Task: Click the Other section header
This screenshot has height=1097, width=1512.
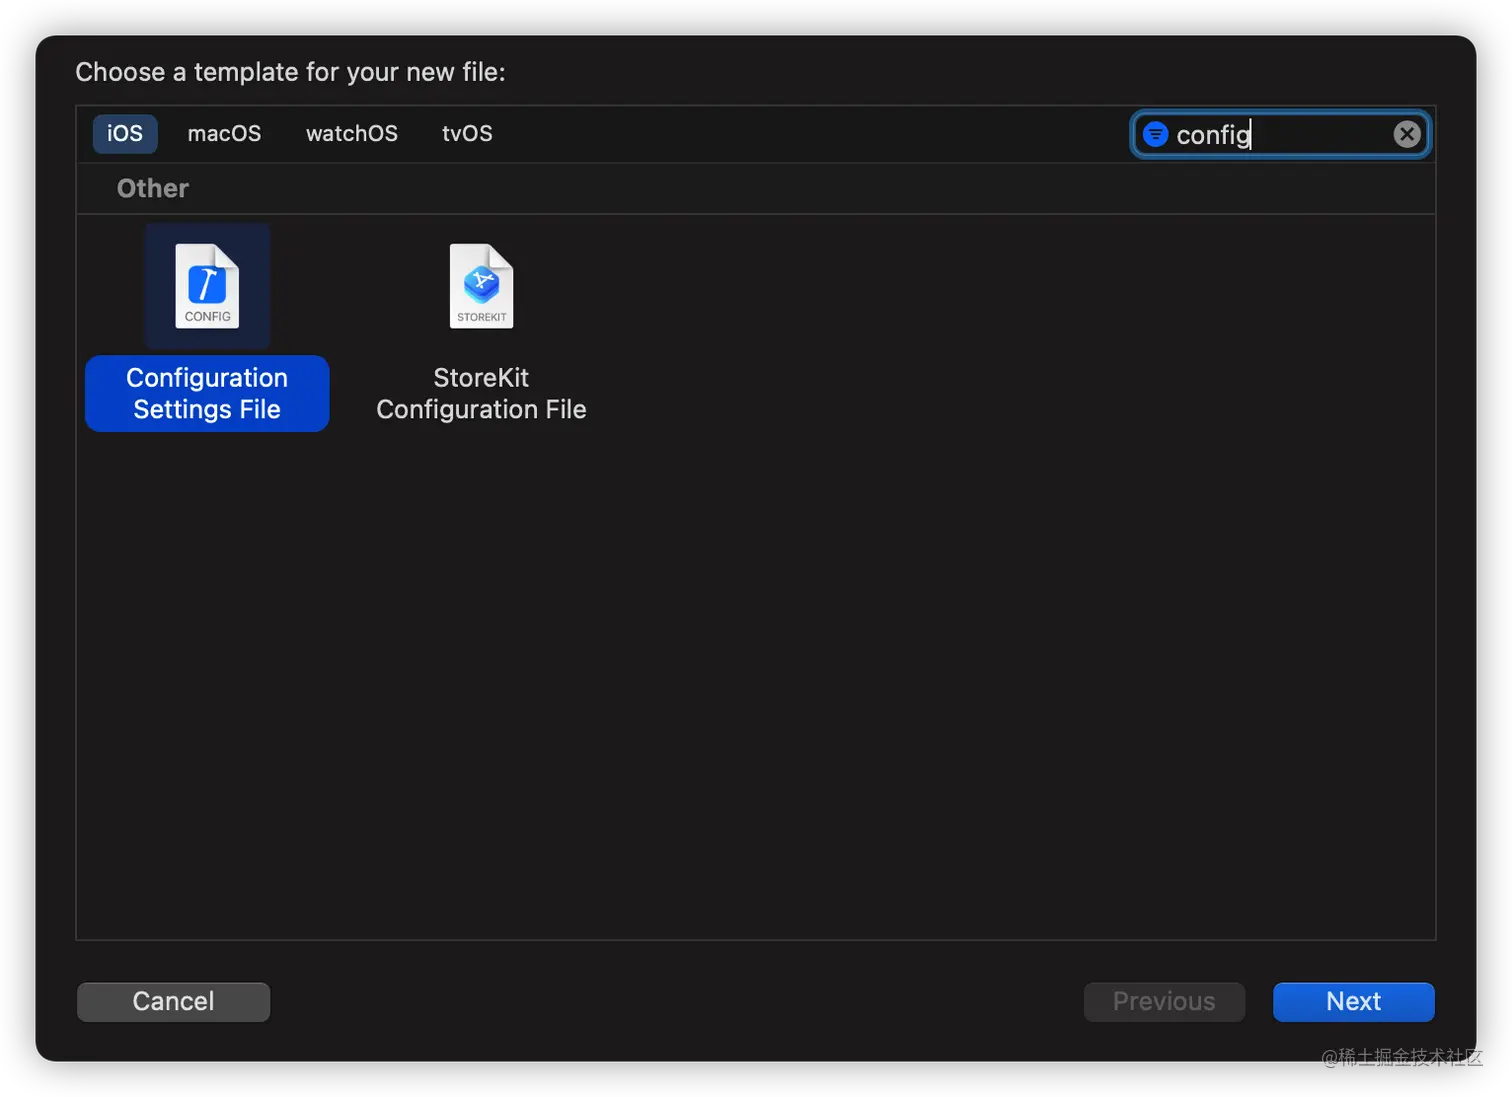Action: 153,188
